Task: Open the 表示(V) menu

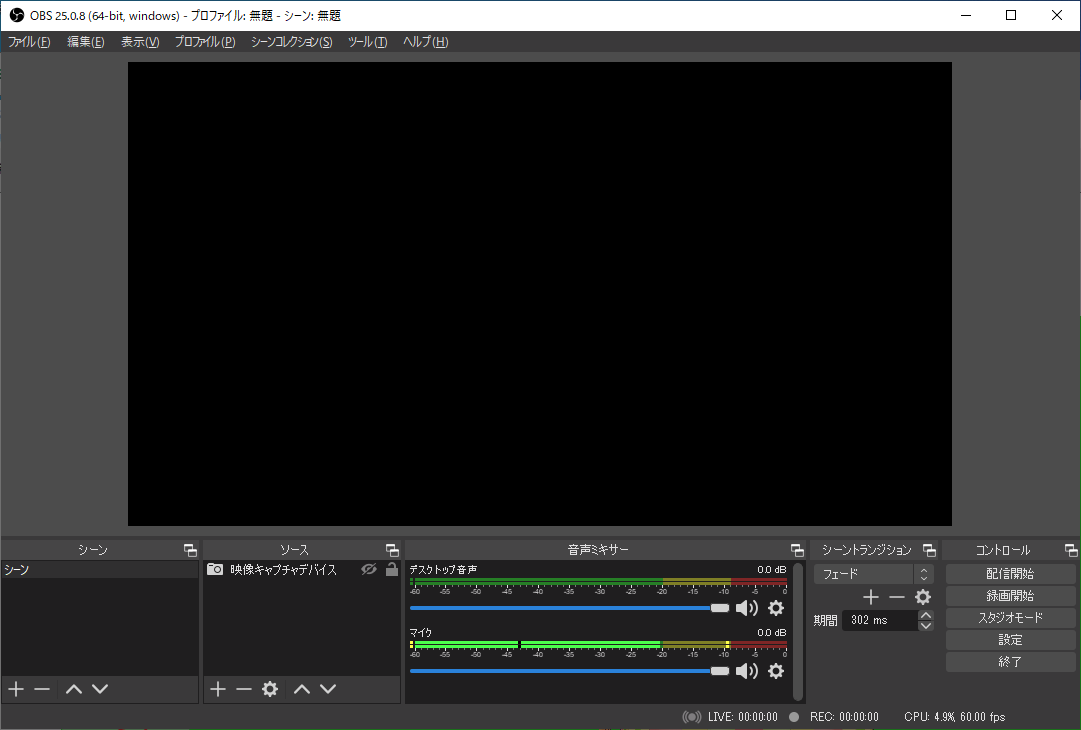Action: click(x=140, y=42)
